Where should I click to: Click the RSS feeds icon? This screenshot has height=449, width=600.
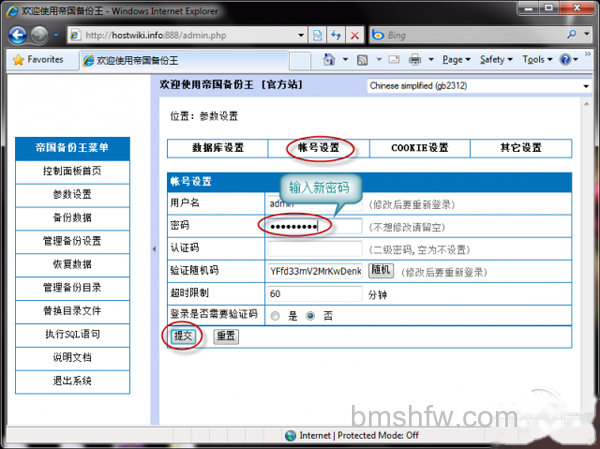[362, 60]
